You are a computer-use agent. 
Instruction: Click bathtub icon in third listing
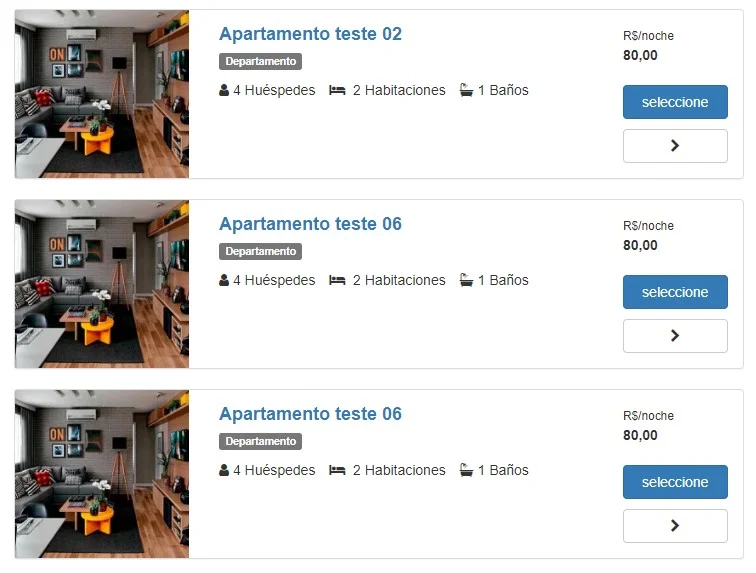tap(466, 470)
